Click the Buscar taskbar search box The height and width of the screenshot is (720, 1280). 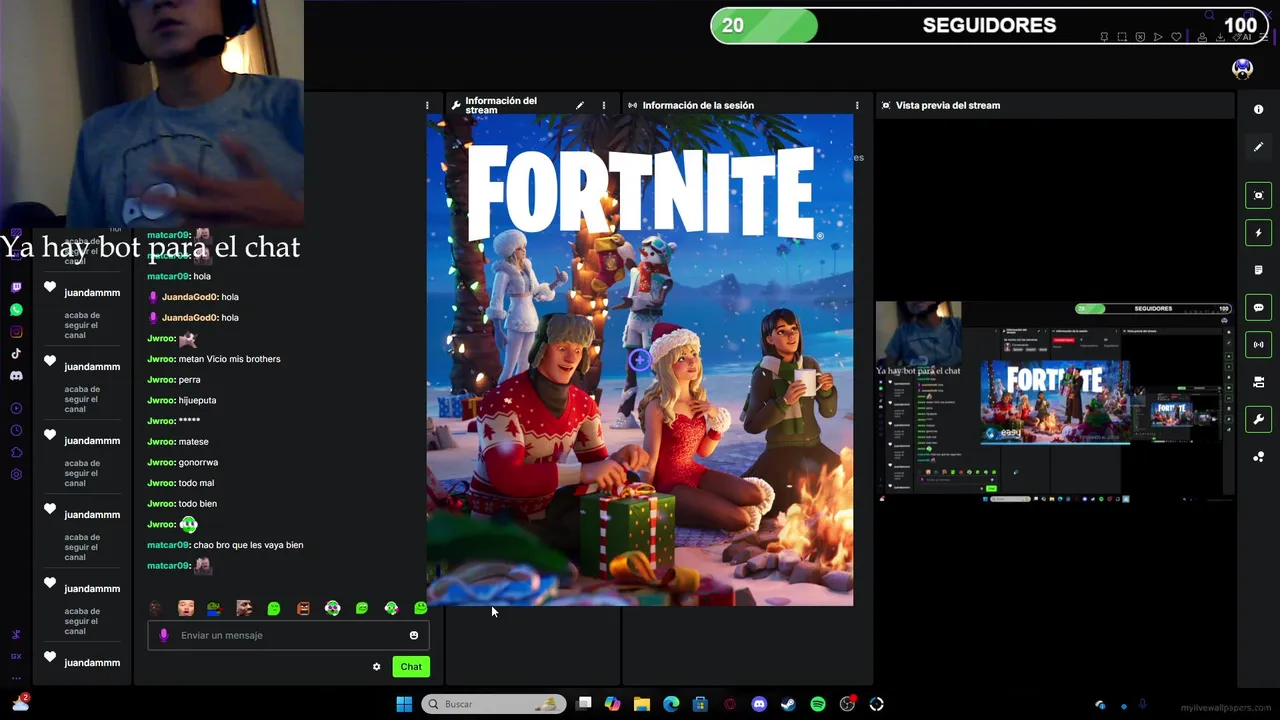click(494, 704)
